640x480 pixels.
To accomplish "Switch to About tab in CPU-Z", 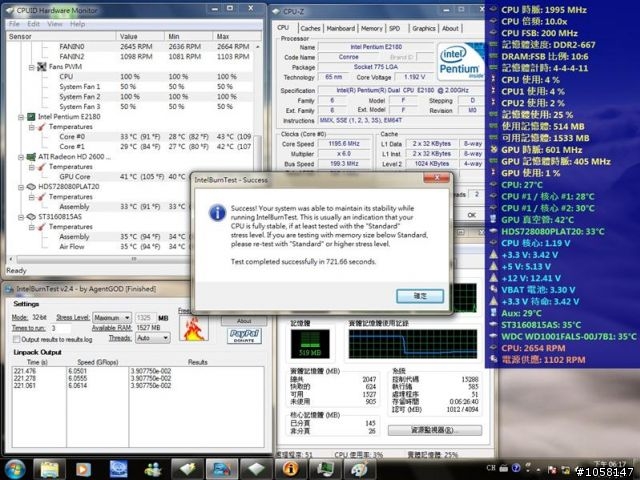I will 450,28.
